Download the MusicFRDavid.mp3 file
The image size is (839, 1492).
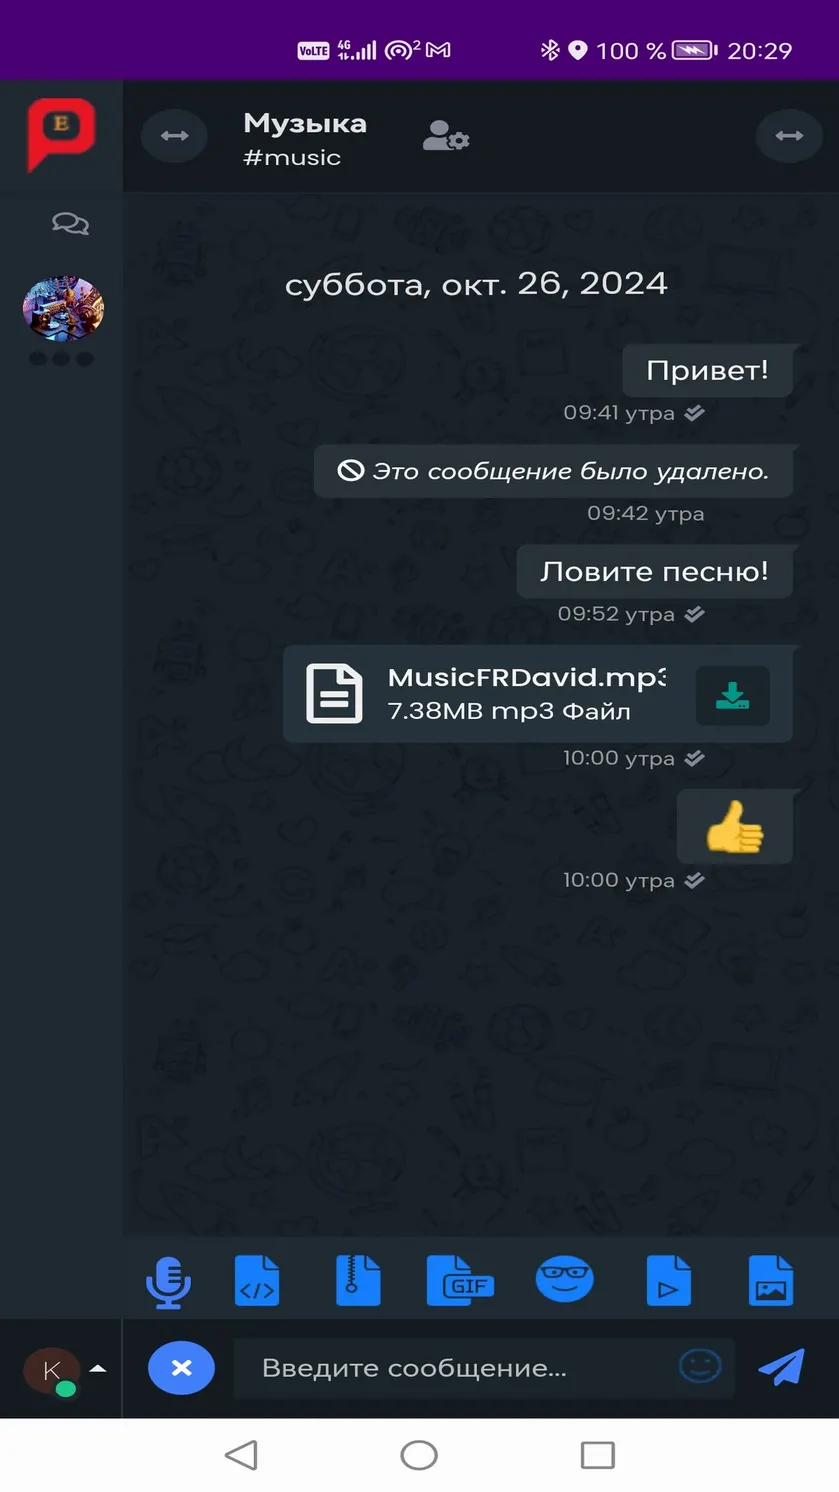(x=733, y=695)
